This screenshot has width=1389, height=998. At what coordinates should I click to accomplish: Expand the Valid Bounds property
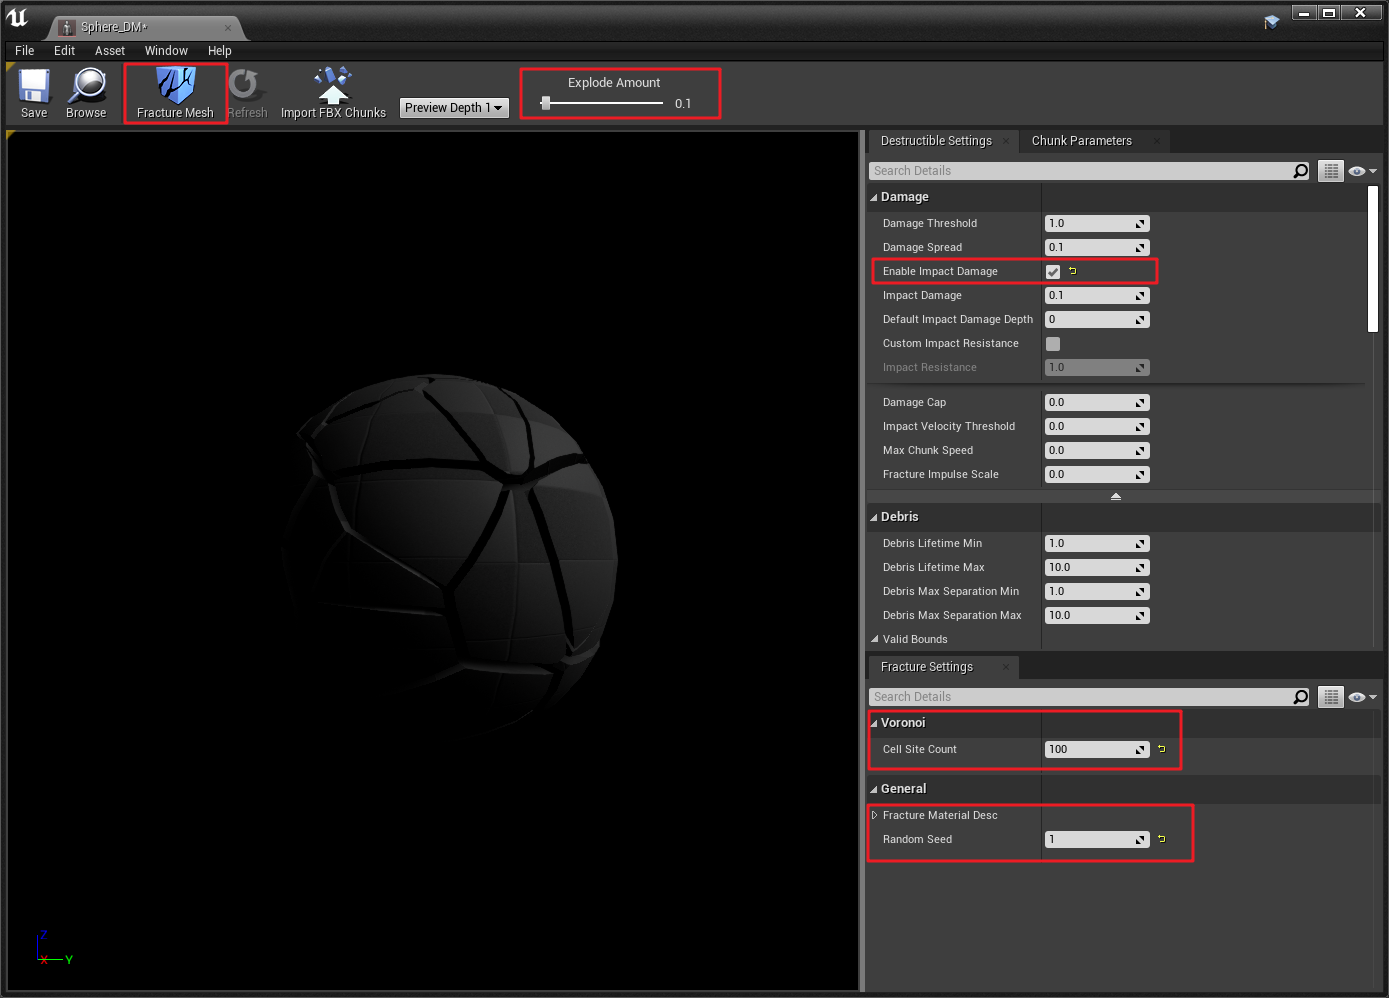(874, 639)
